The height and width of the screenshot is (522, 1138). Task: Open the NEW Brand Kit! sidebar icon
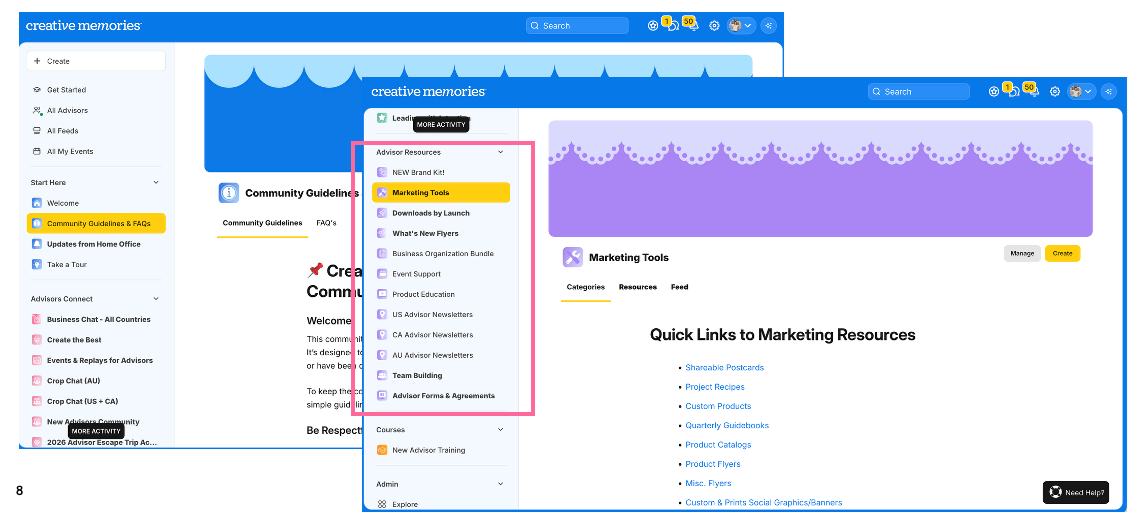[x=382, y=172]
